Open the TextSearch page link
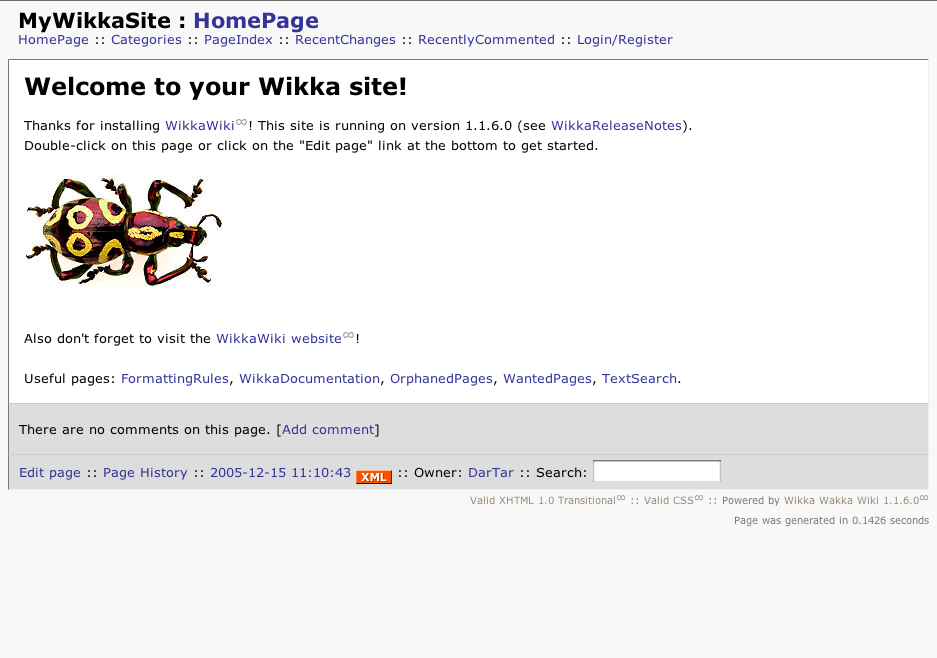The width and height of the screenshot is (937, 658). (x=639, y=378)
